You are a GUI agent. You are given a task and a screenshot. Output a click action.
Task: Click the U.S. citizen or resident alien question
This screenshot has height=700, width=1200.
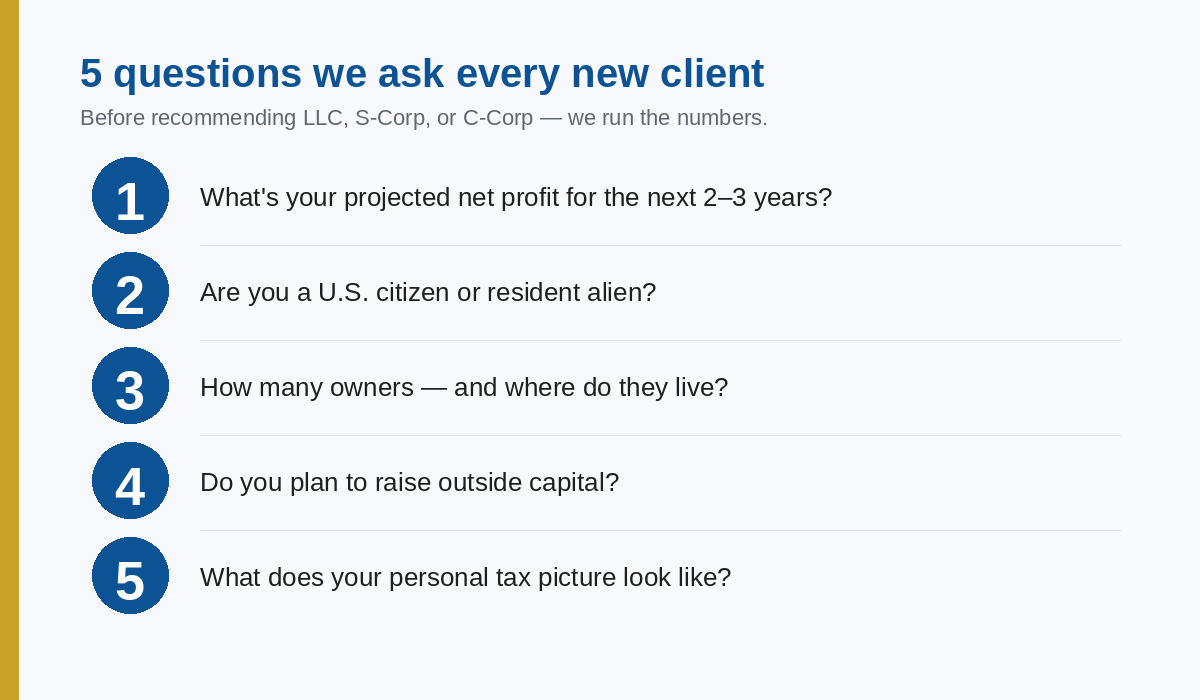[427, 292]
